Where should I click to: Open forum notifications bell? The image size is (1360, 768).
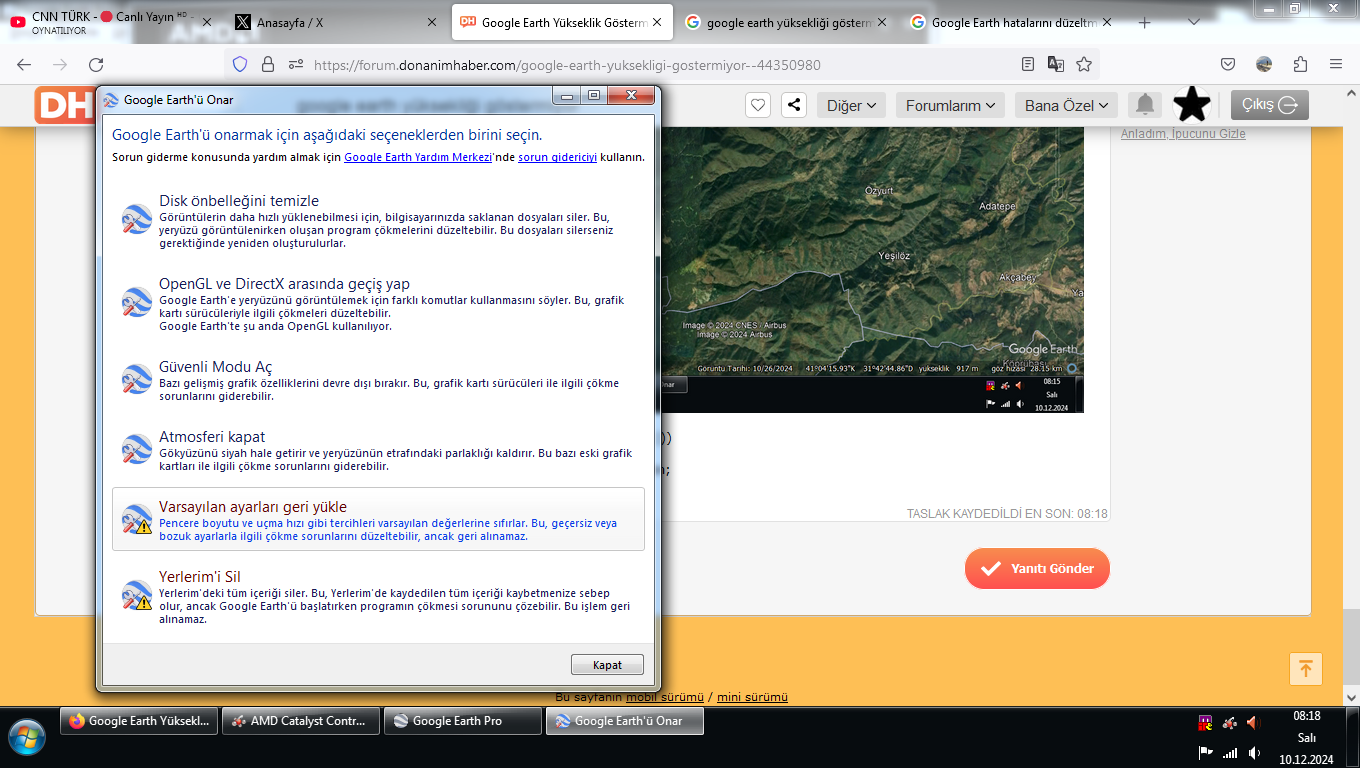[1145, 105]
